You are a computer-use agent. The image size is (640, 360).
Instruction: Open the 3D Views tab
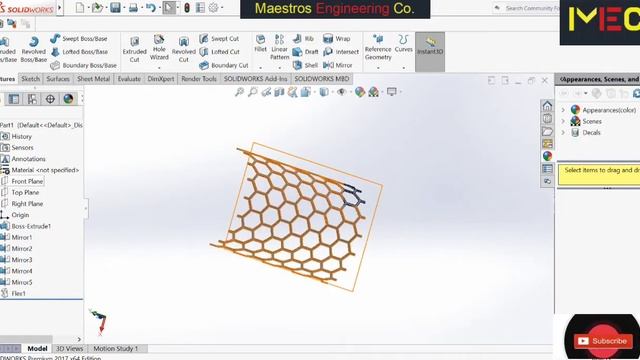[69, 349]
